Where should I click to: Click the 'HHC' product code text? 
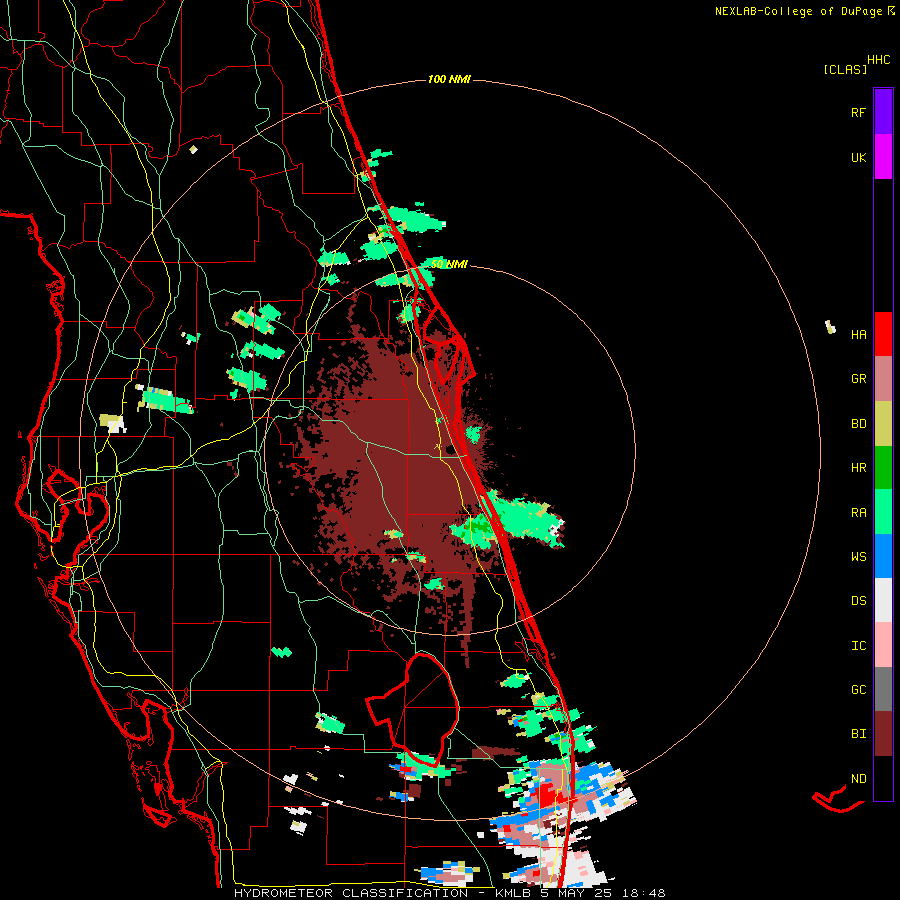[878, 60]
